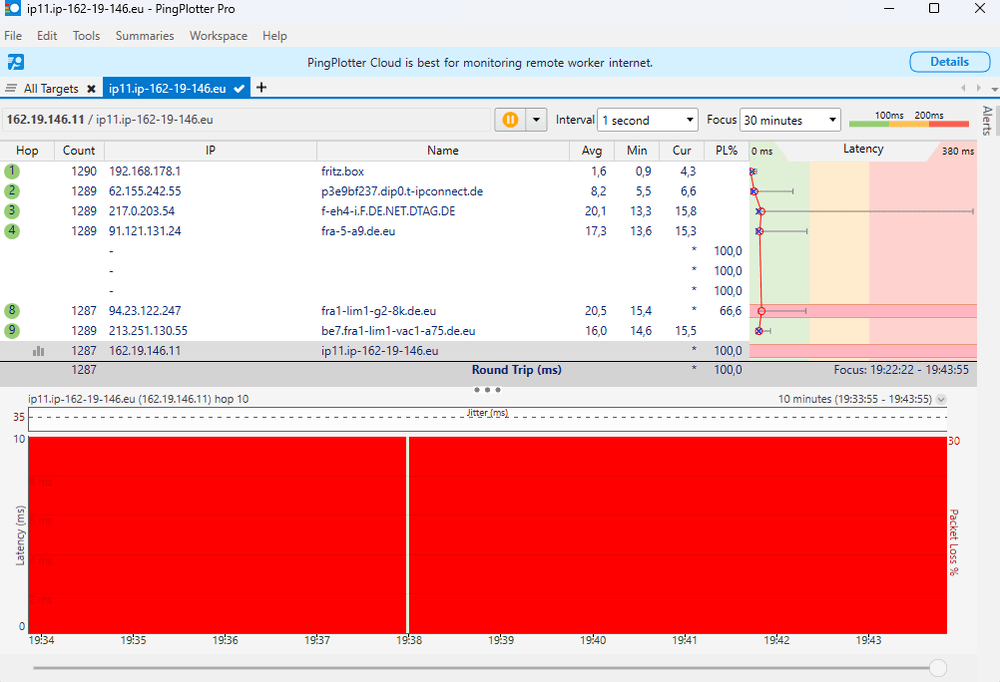Expand the 10 minutes graph range chevron

click(x=941, y=399)
